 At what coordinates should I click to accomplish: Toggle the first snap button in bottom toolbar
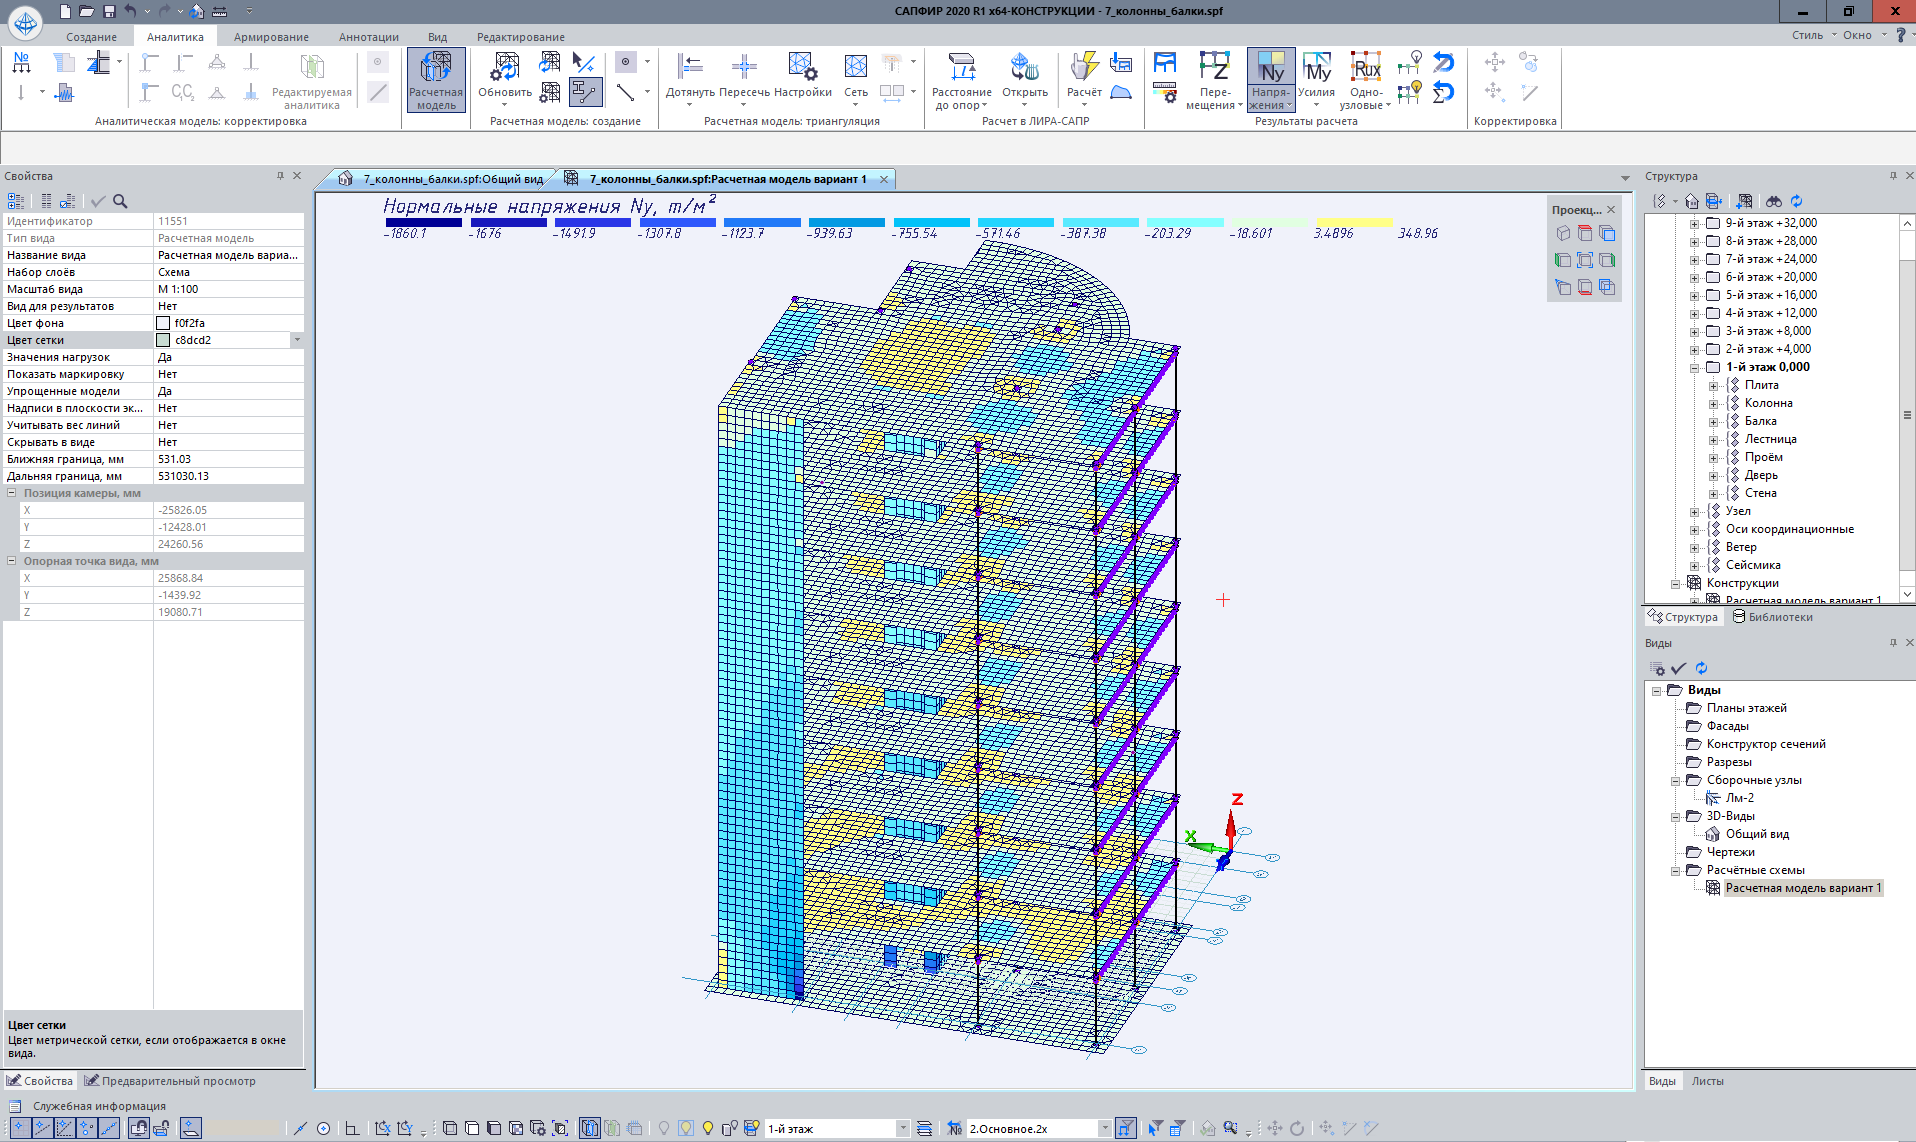click(x=19, y=1128)
